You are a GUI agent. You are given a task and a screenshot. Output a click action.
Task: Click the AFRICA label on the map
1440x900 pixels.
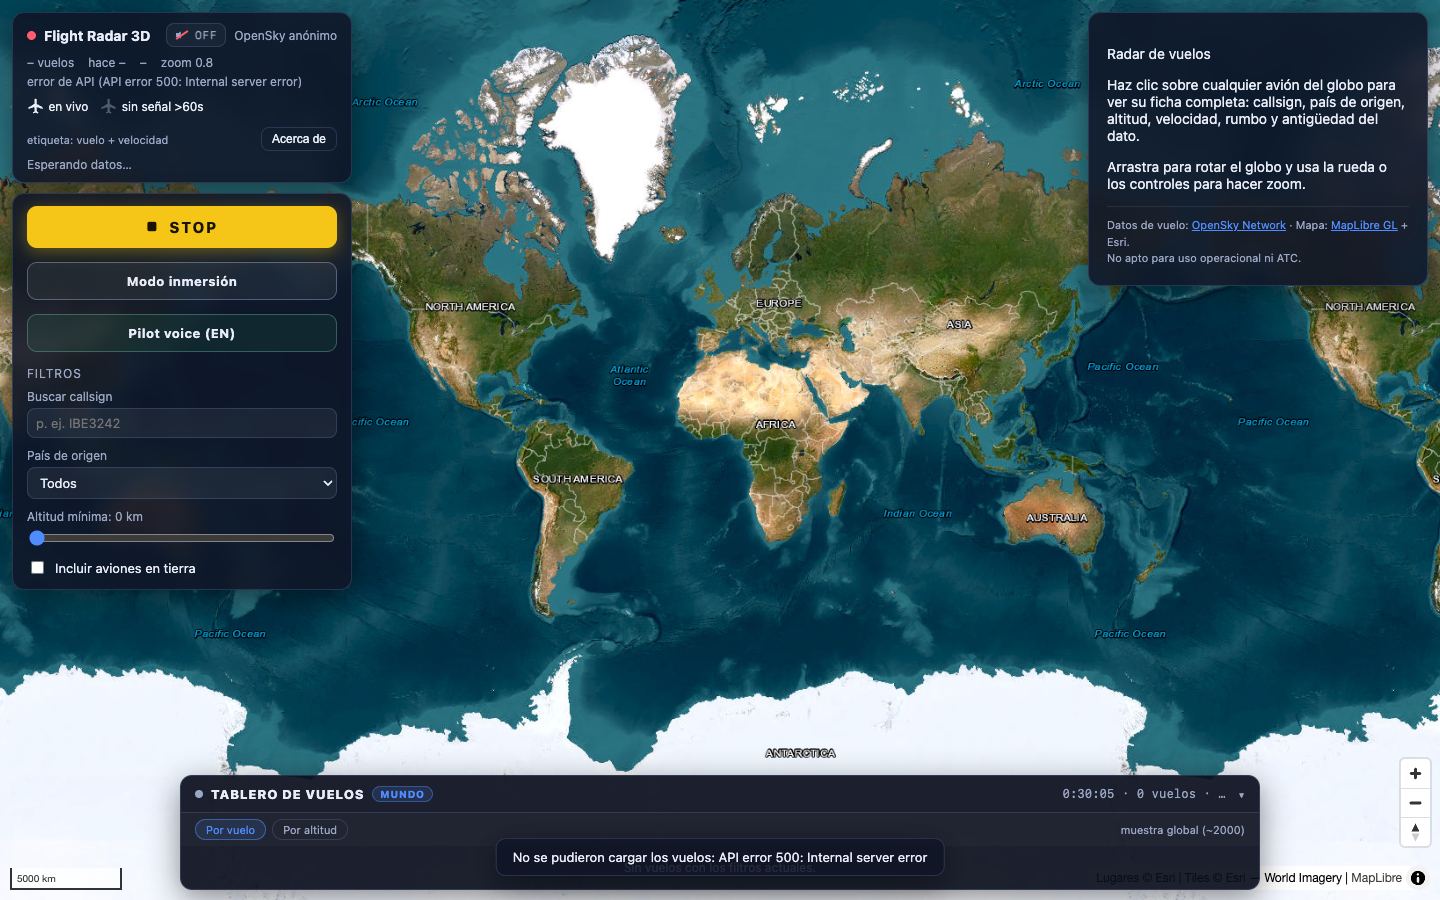coord(775,424)
